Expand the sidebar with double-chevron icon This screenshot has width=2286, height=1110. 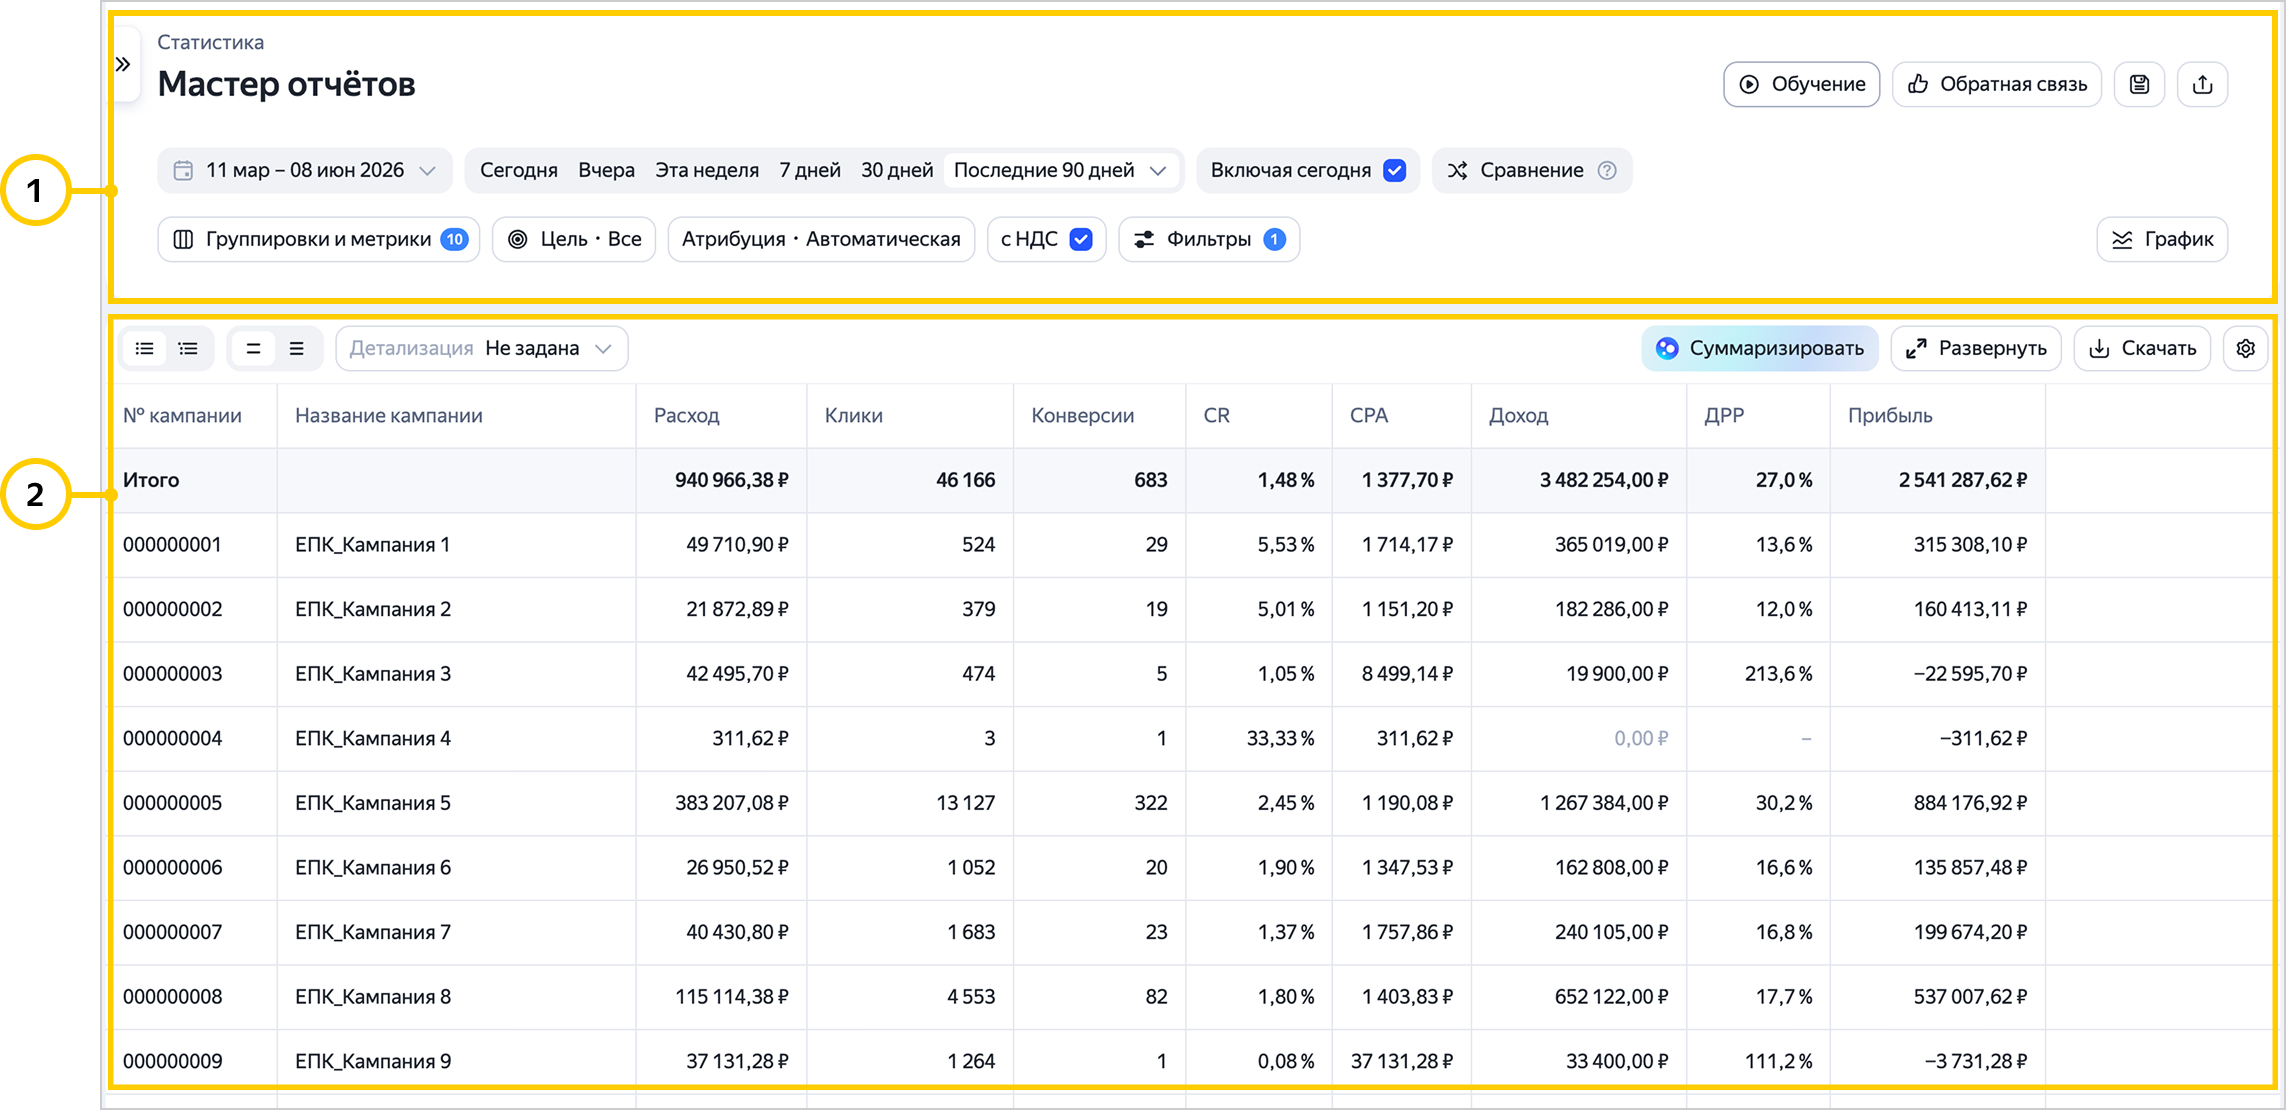[x=123, y=65]
